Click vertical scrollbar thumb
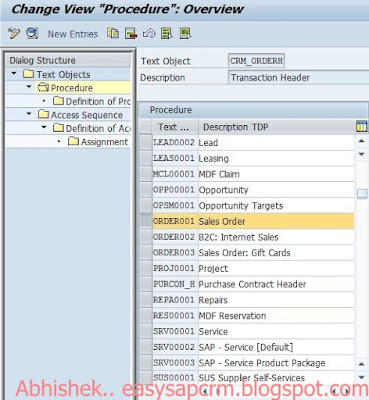 click(362, 194)
